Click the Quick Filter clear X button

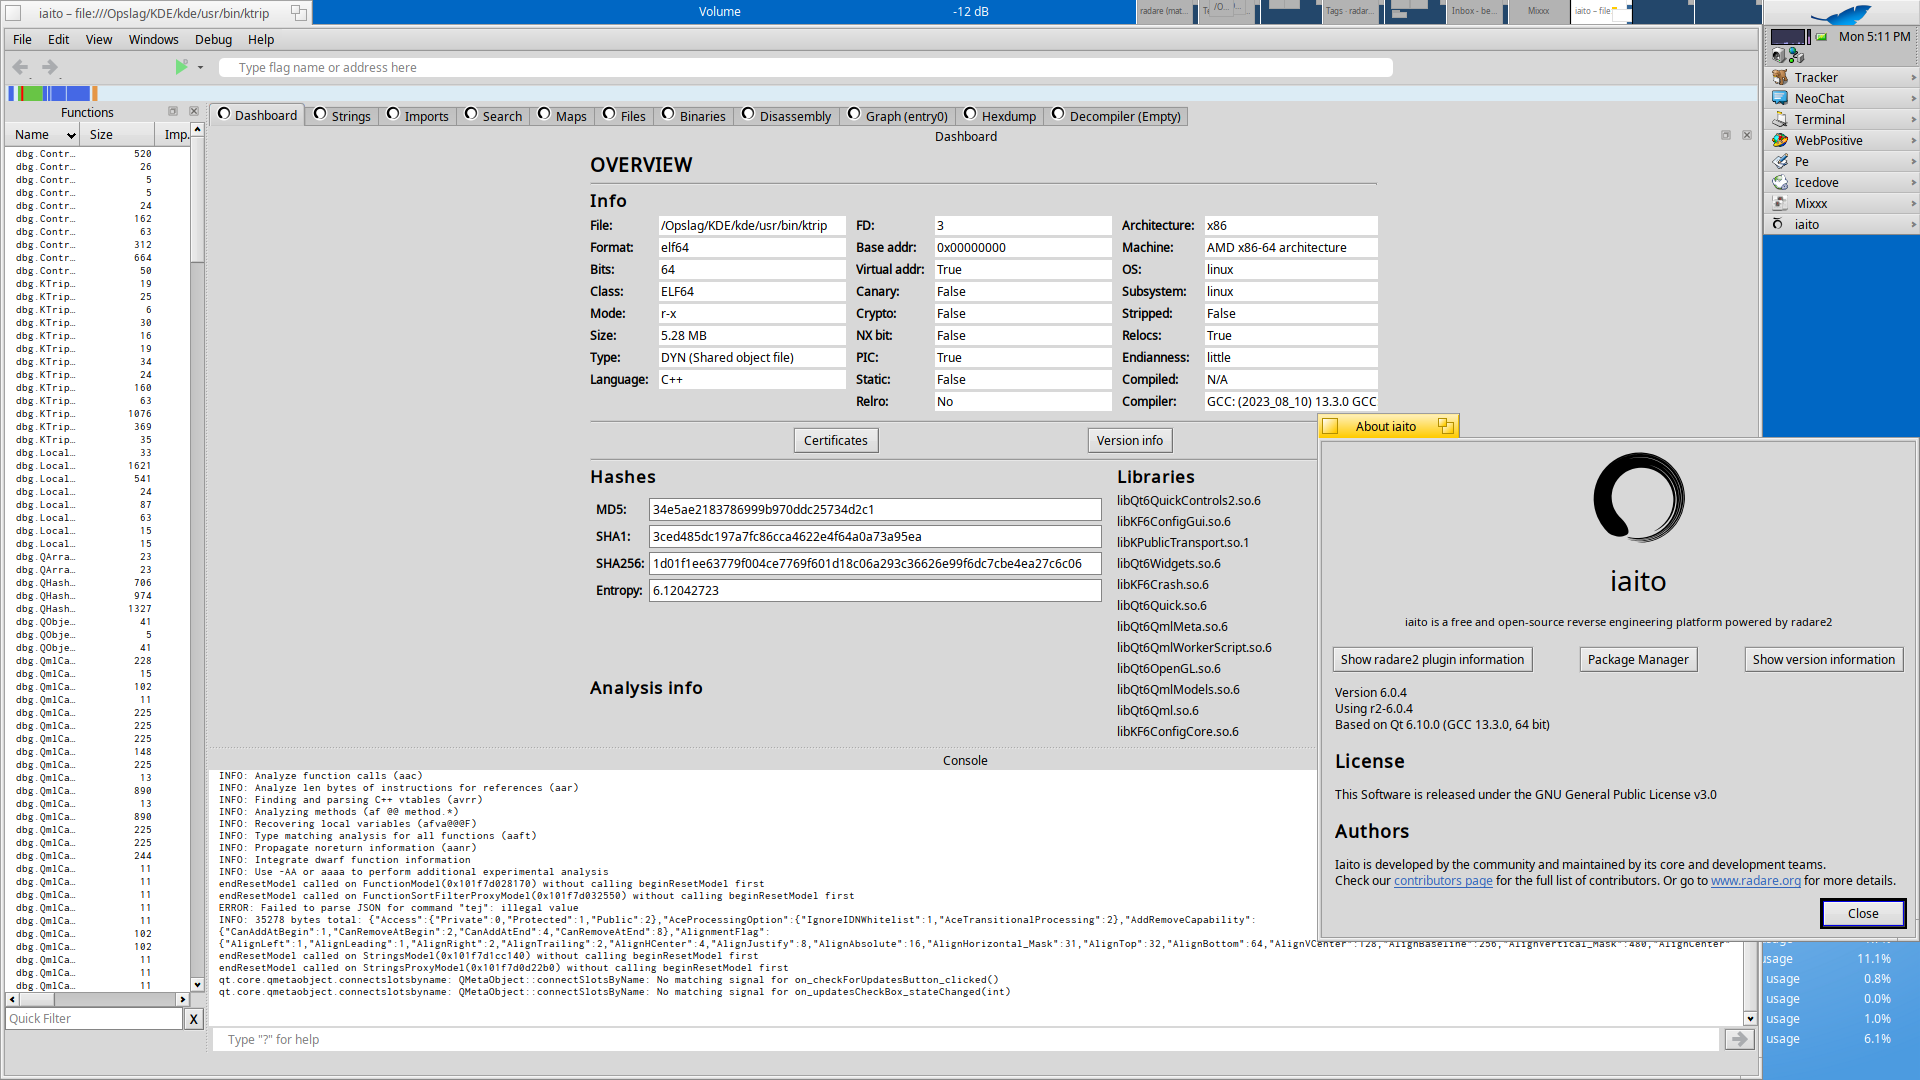click(194, 1018)
